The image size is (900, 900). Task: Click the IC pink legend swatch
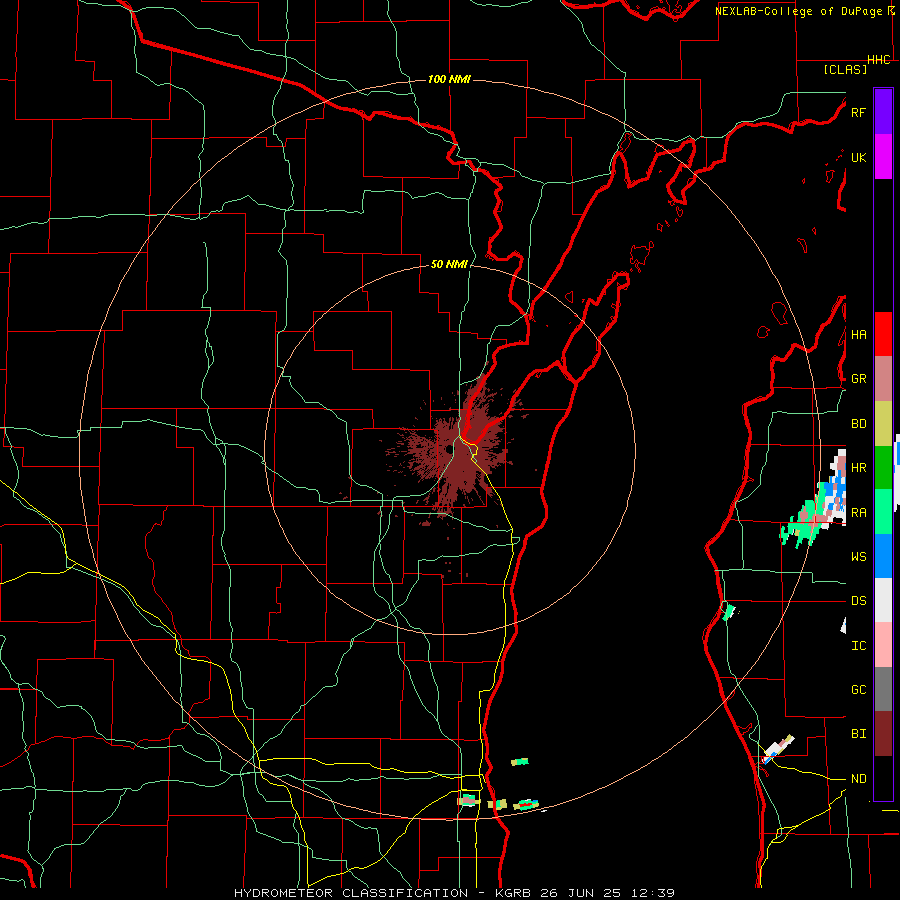(x=883, y=645)
